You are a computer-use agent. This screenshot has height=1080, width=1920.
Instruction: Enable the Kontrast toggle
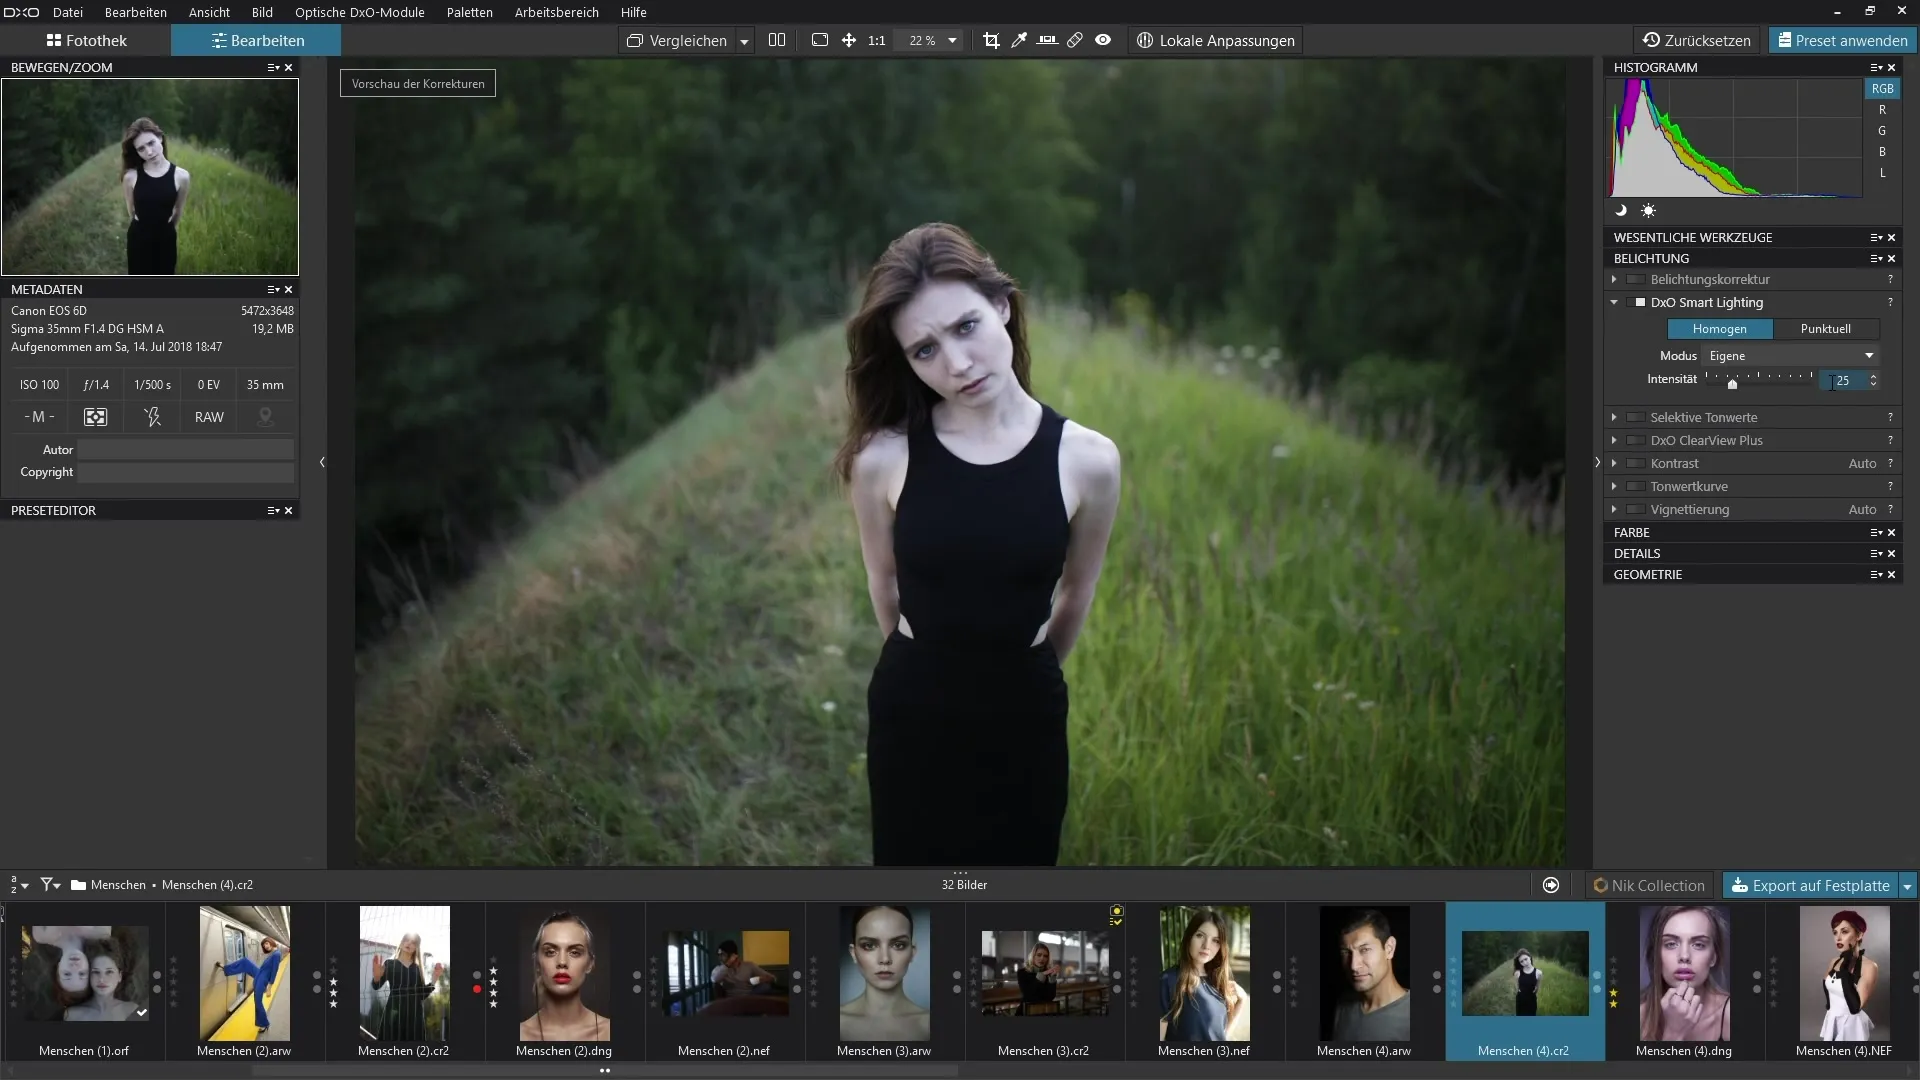1636,464
